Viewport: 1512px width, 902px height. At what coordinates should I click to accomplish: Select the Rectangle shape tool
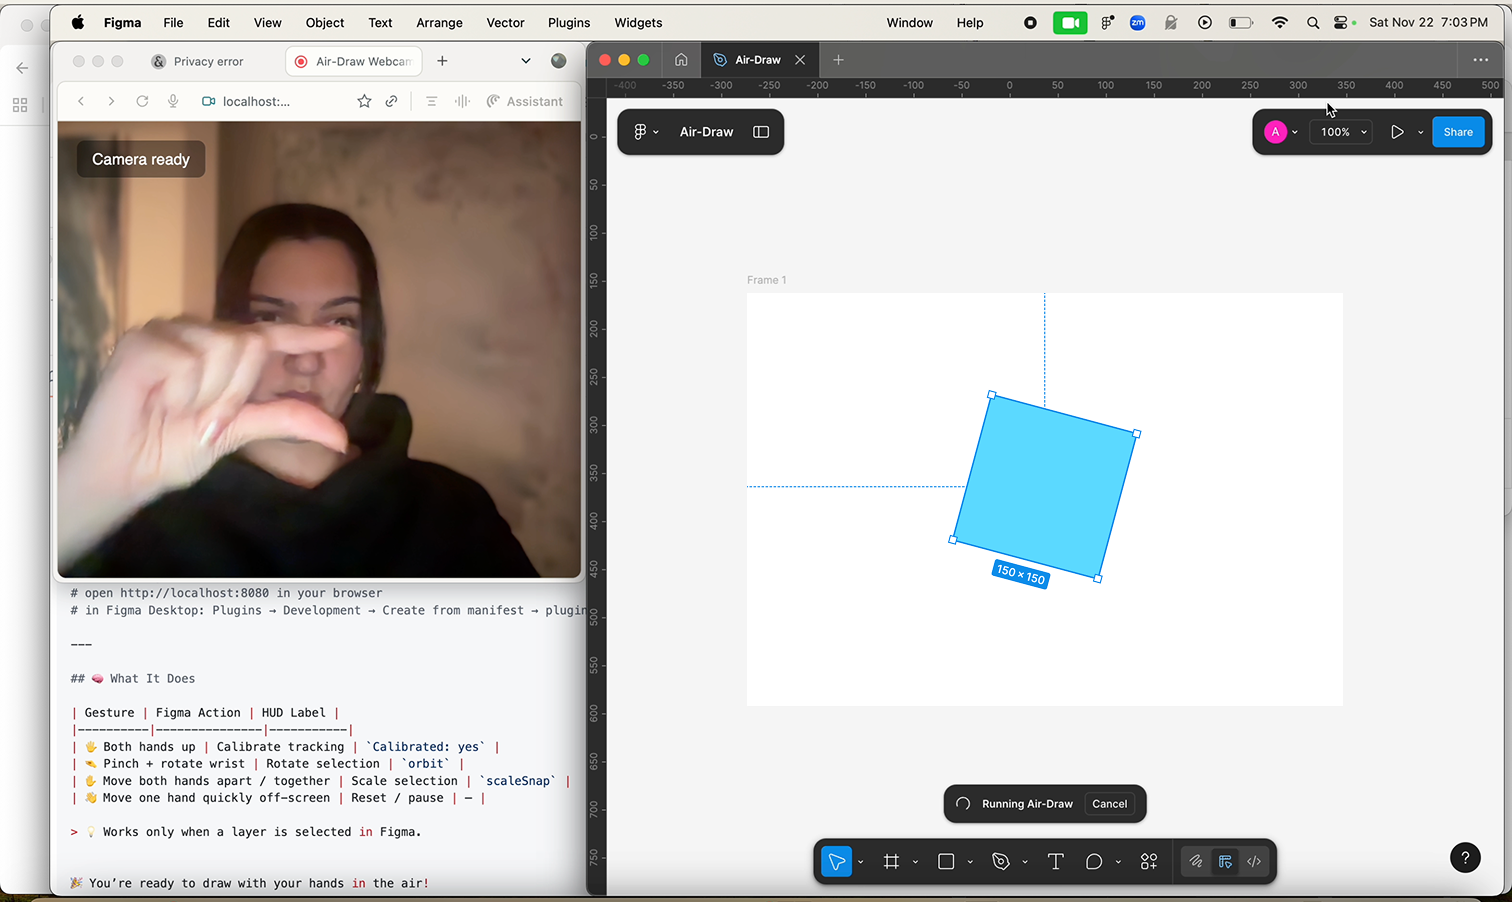946,861
